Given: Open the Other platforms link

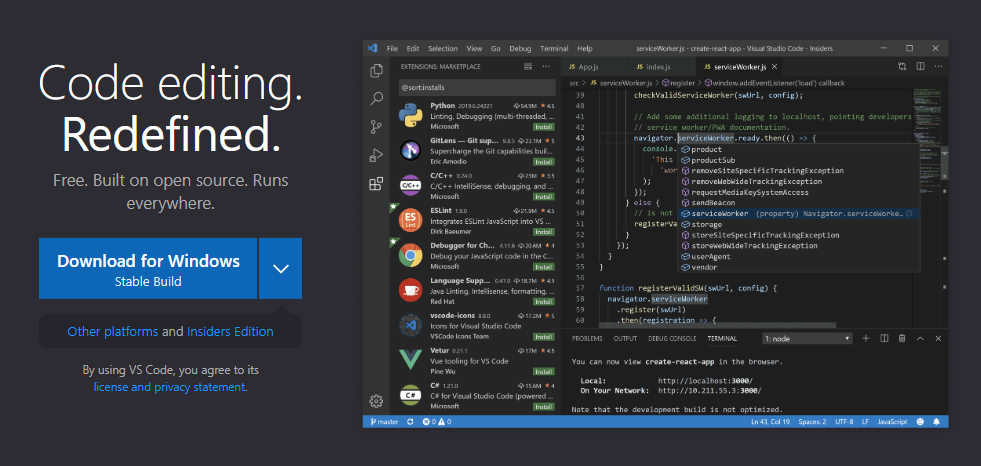Looking at the screenshot, I should tap(113, 332).
